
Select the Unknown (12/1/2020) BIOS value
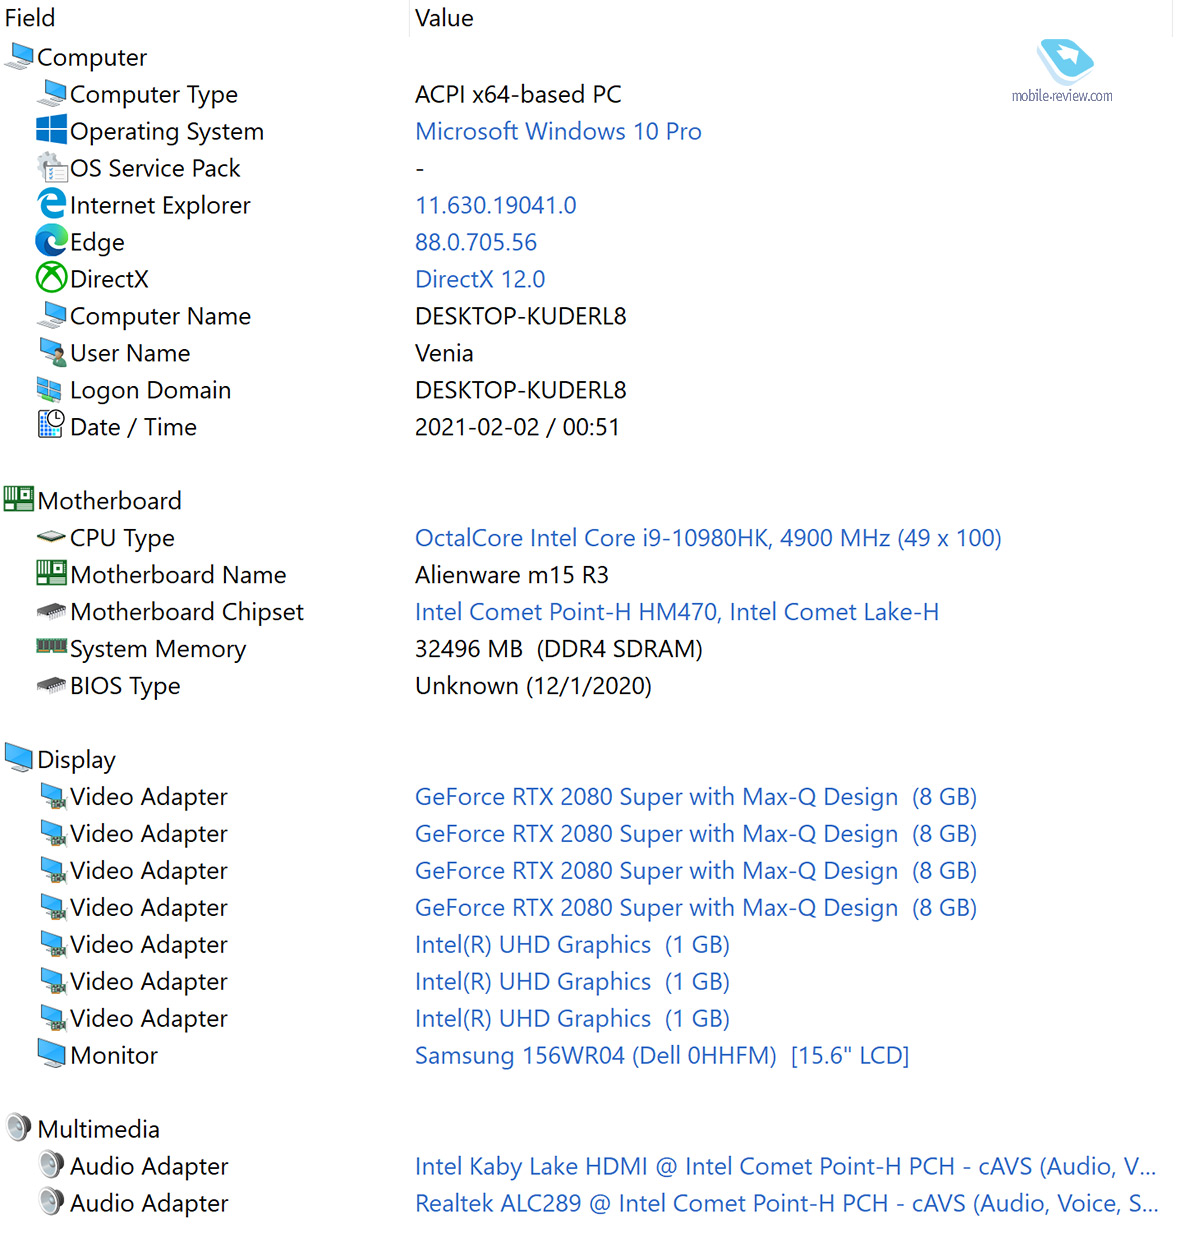pos(533,686)
